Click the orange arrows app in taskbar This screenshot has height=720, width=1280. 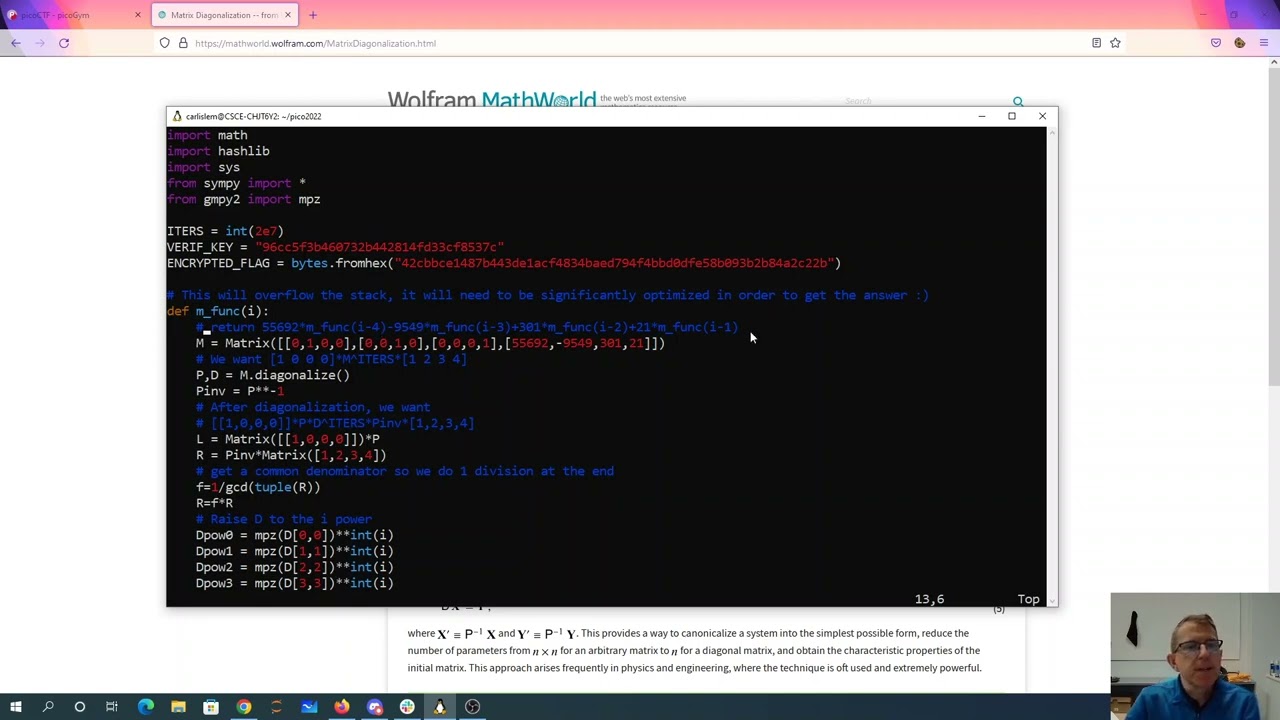tap(276, 707)
